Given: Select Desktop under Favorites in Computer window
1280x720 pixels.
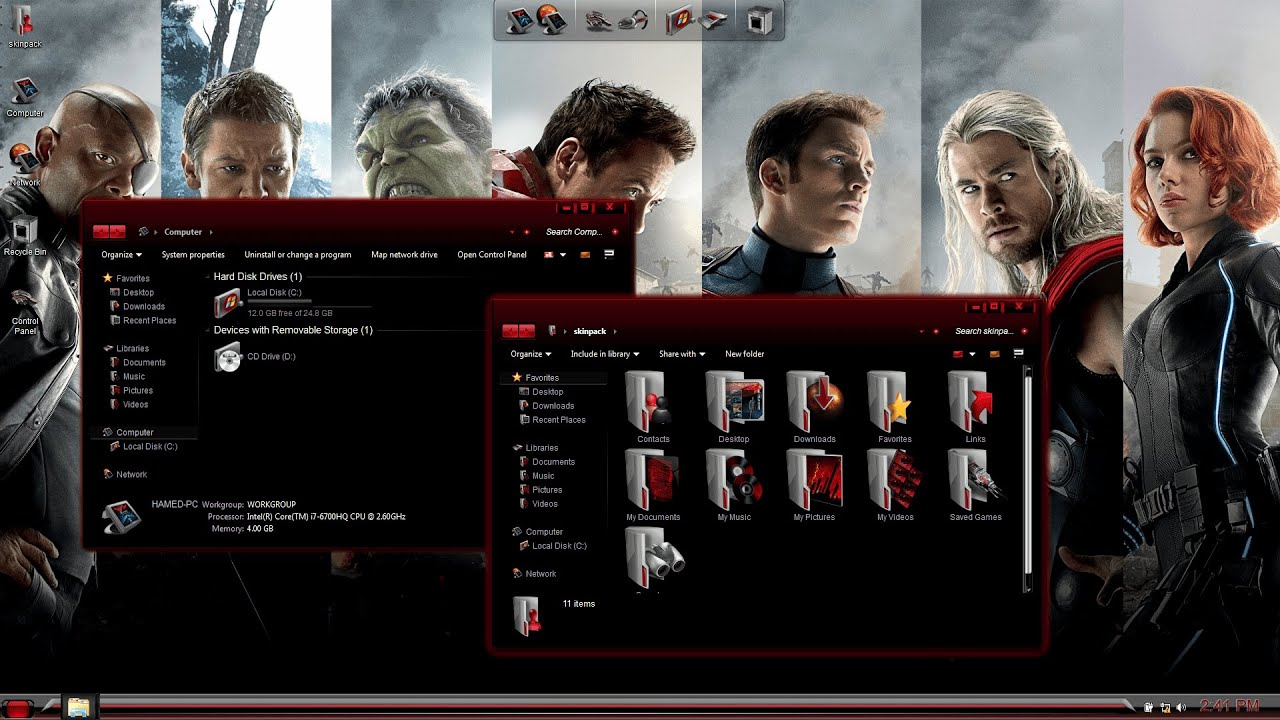Looking at the screenshot, I should pos(132,292).
